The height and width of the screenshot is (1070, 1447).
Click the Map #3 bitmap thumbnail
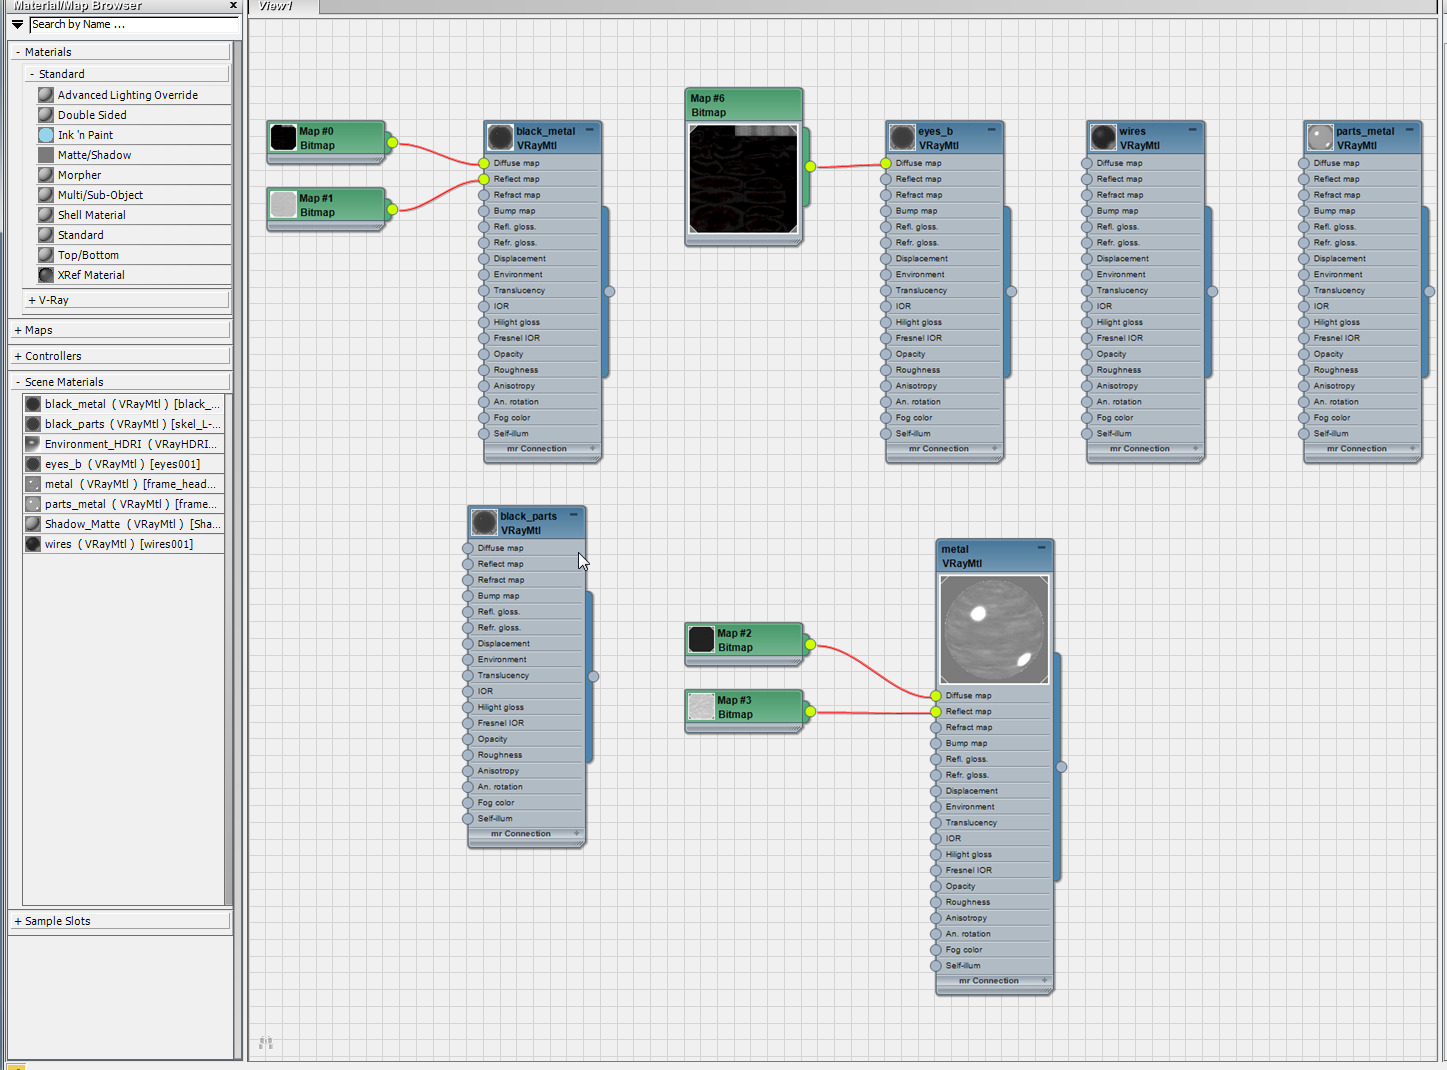coord(701,707)
